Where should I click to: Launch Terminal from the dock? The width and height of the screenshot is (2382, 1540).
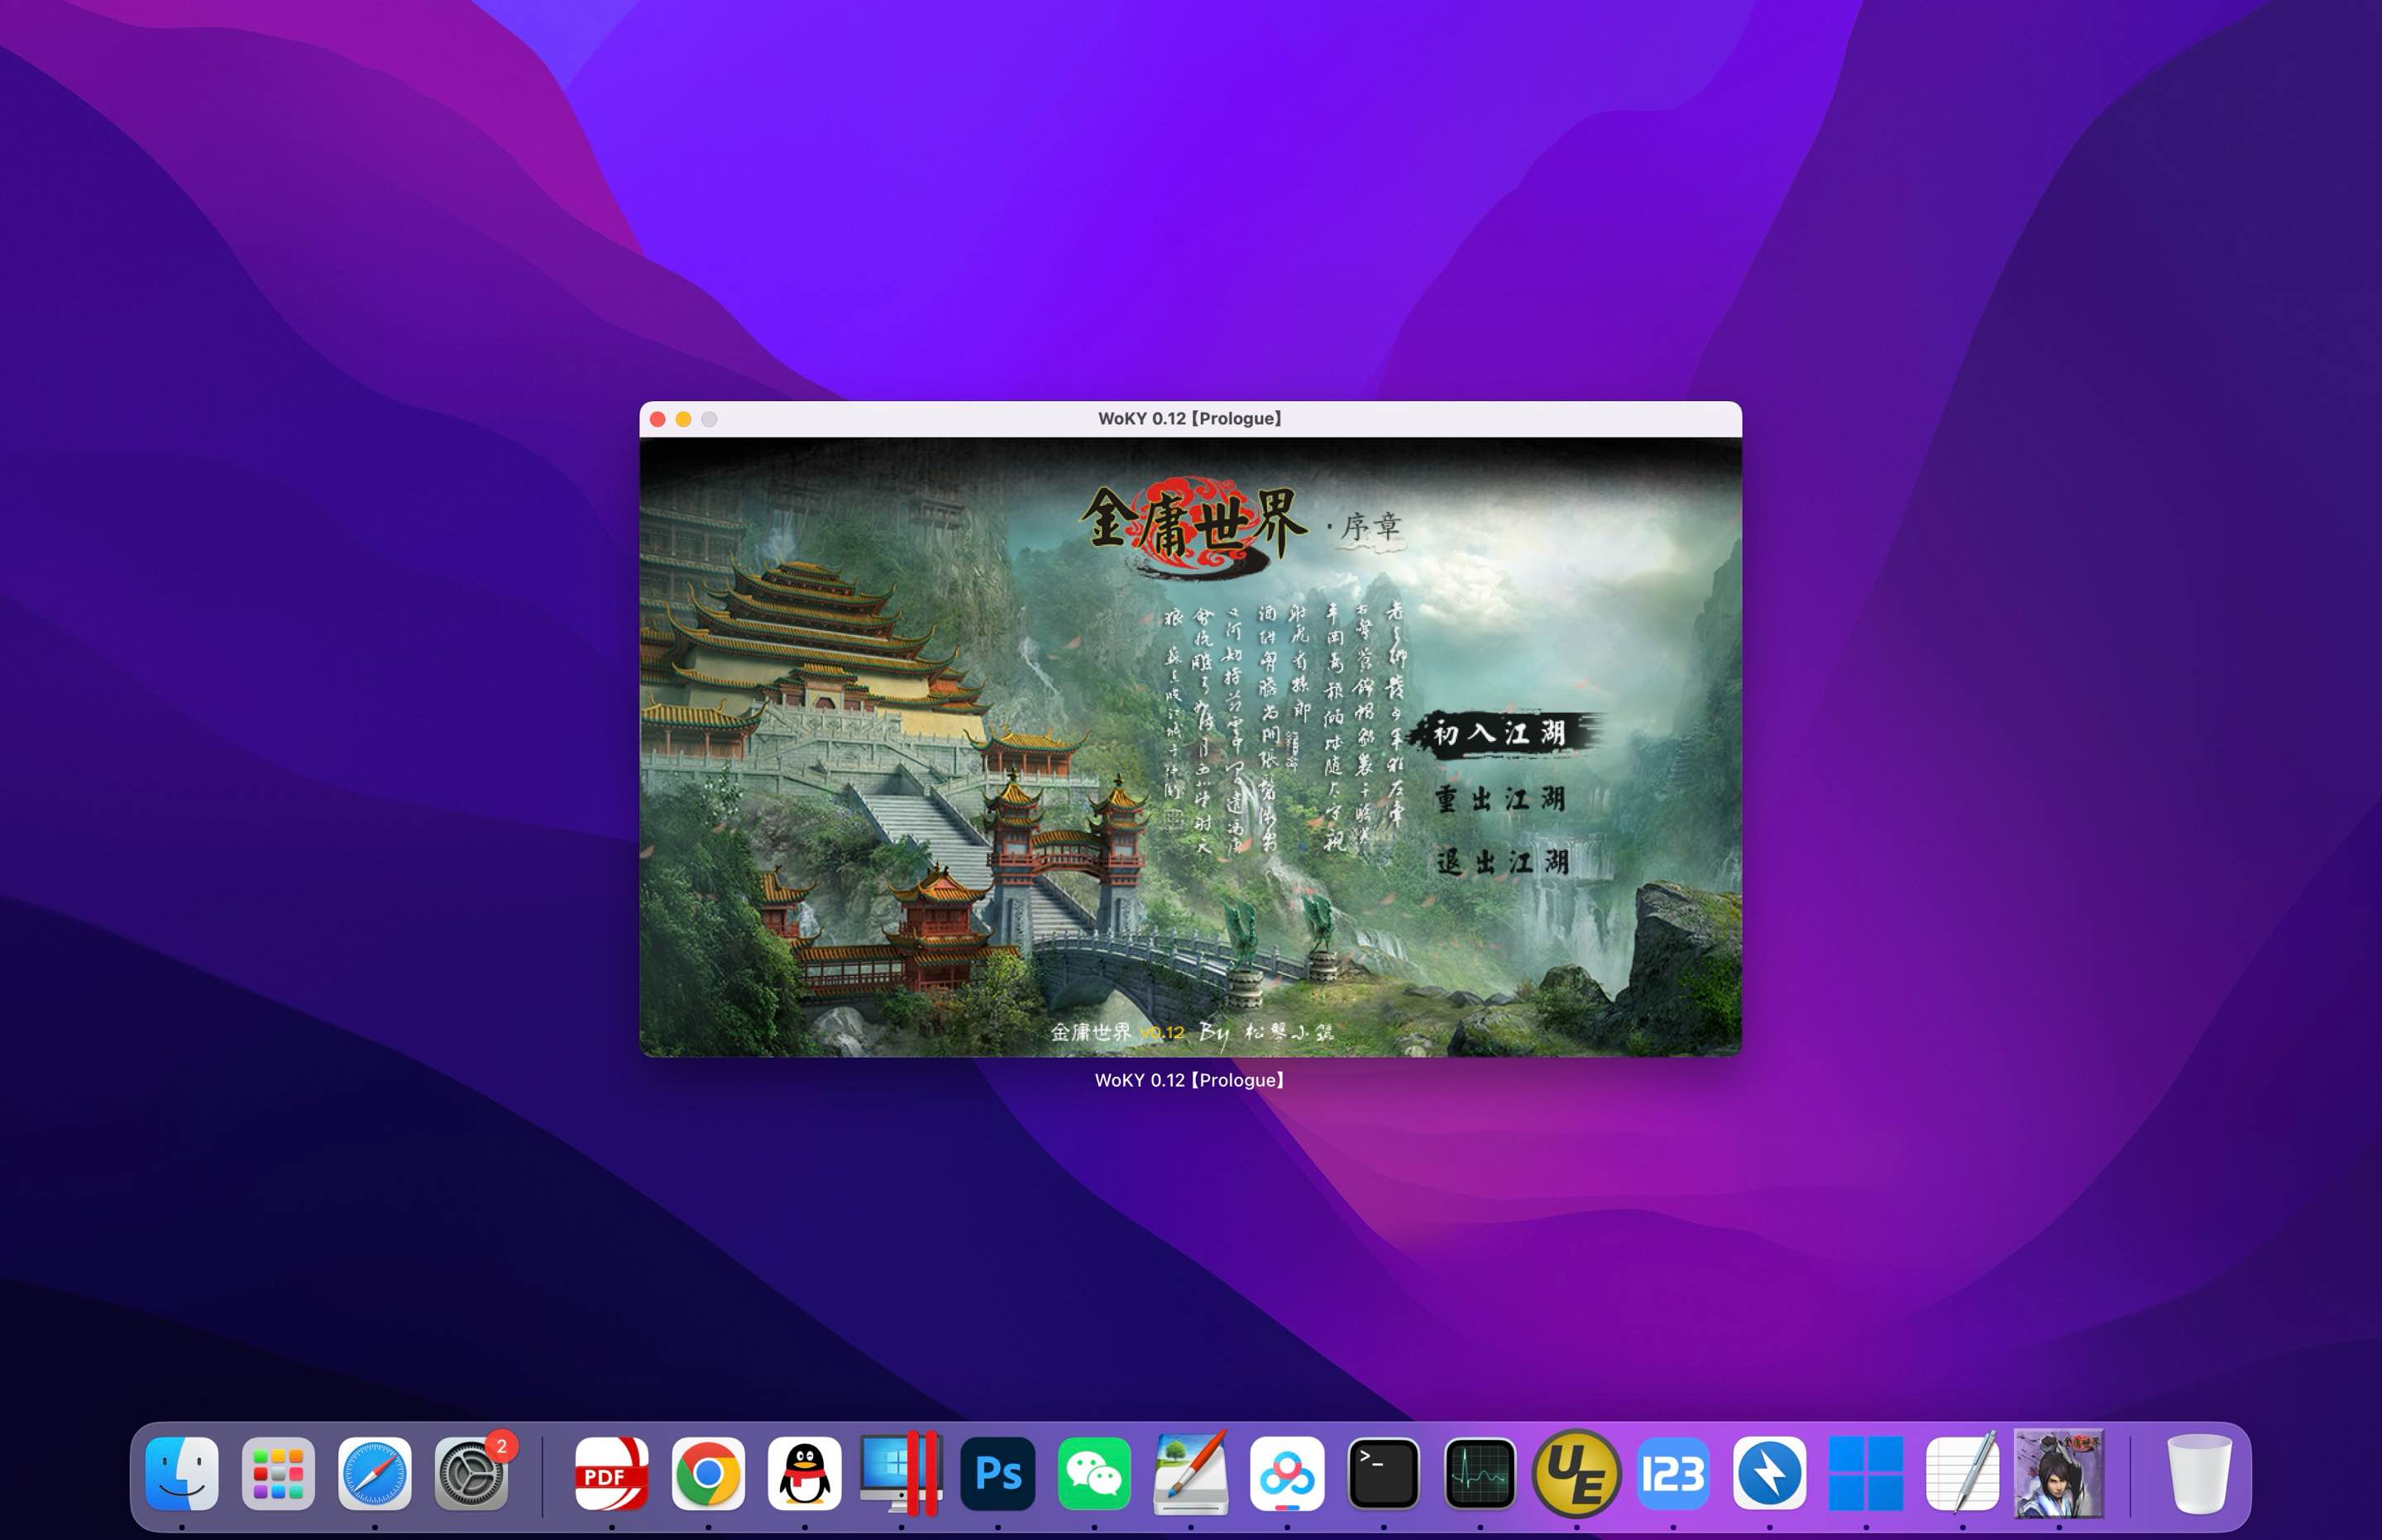coord(1384,1474)
